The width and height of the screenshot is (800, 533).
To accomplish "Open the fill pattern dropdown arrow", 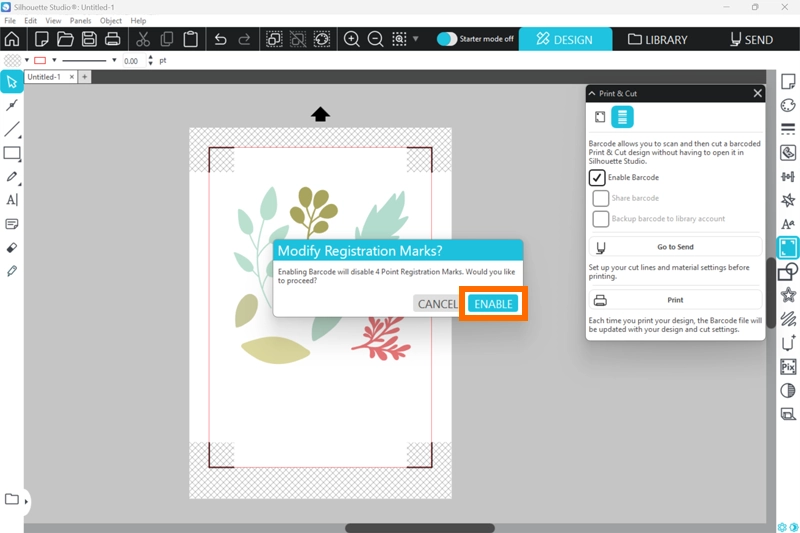I will tap(27, 60).
